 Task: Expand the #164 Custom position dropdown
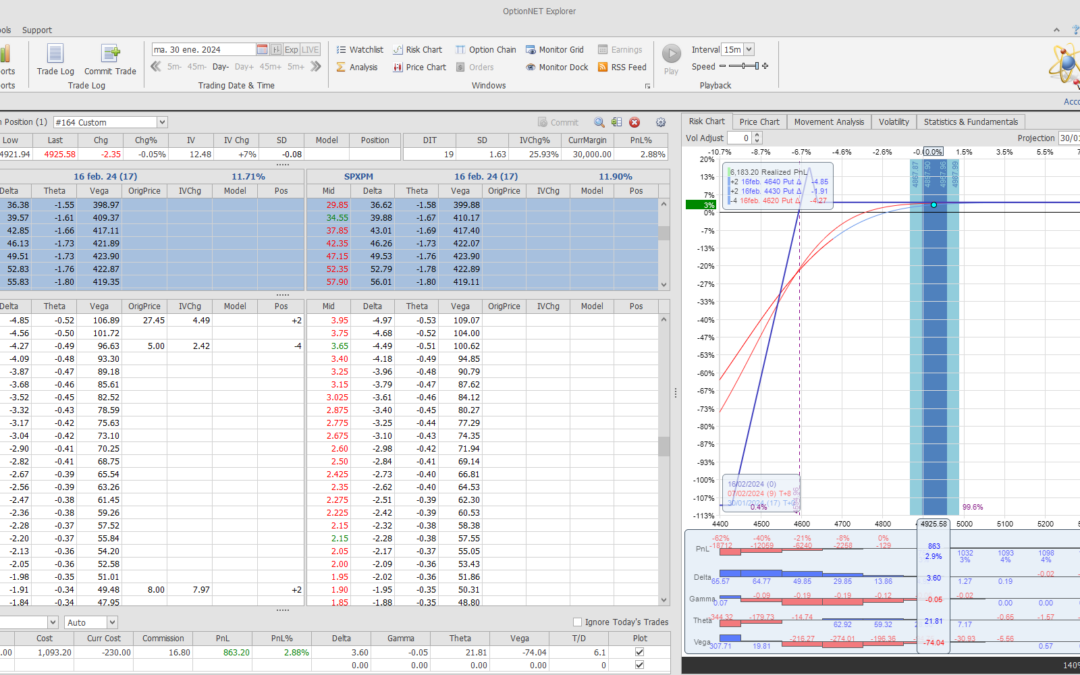pos(162,122)
